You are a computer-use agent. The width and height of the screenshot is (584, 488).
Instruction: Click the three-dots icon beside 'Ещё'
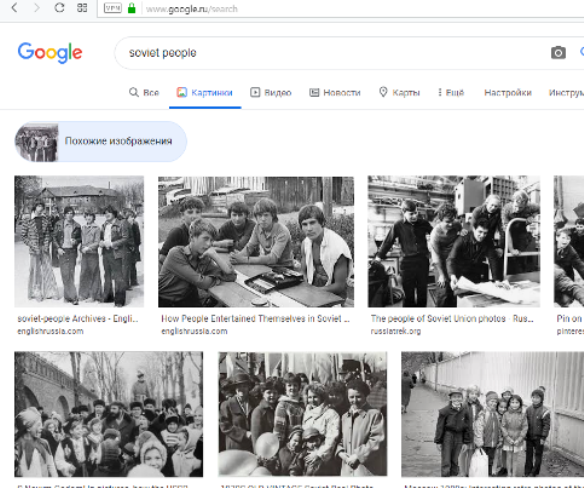(440, 92)
